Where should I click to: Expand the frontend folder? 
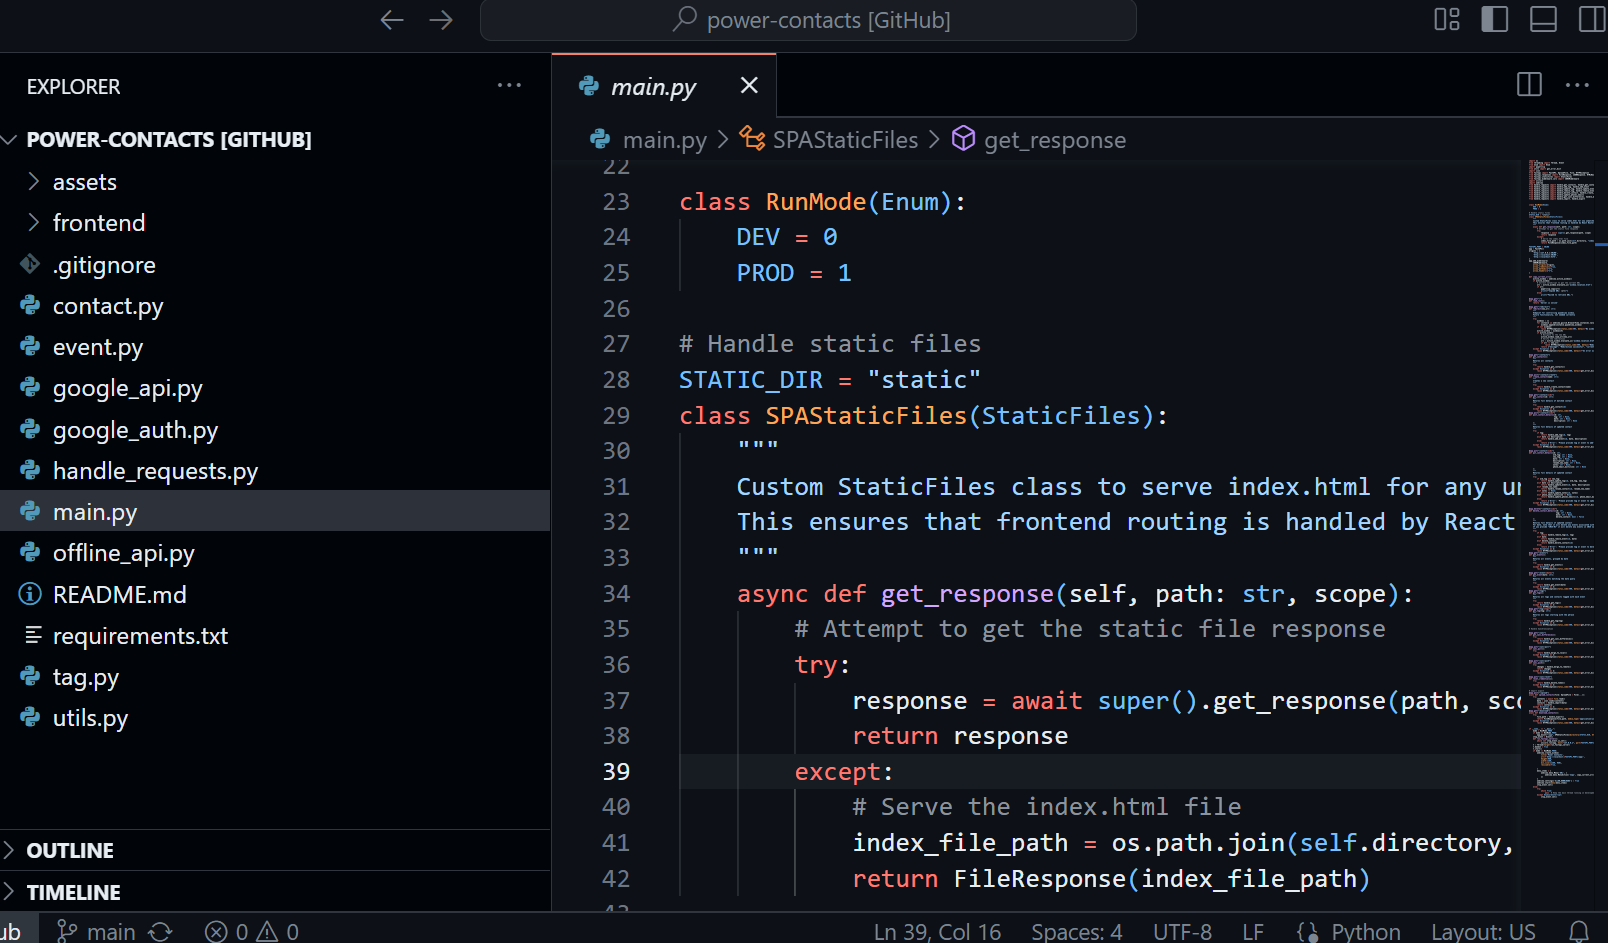275,223
